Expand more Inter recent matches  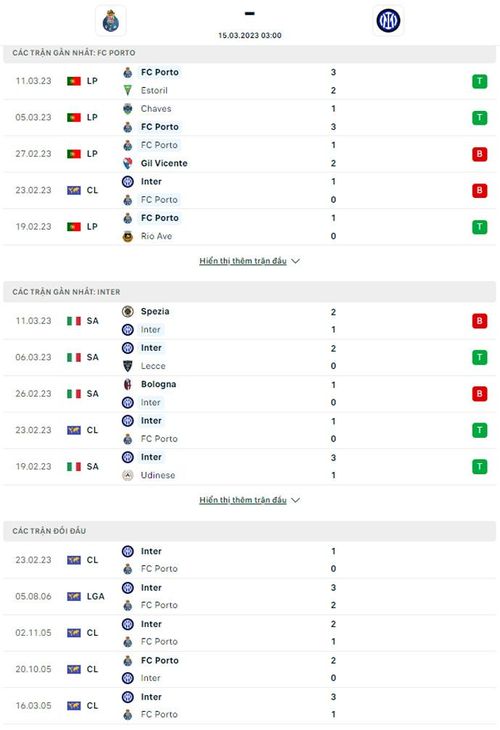243,500
